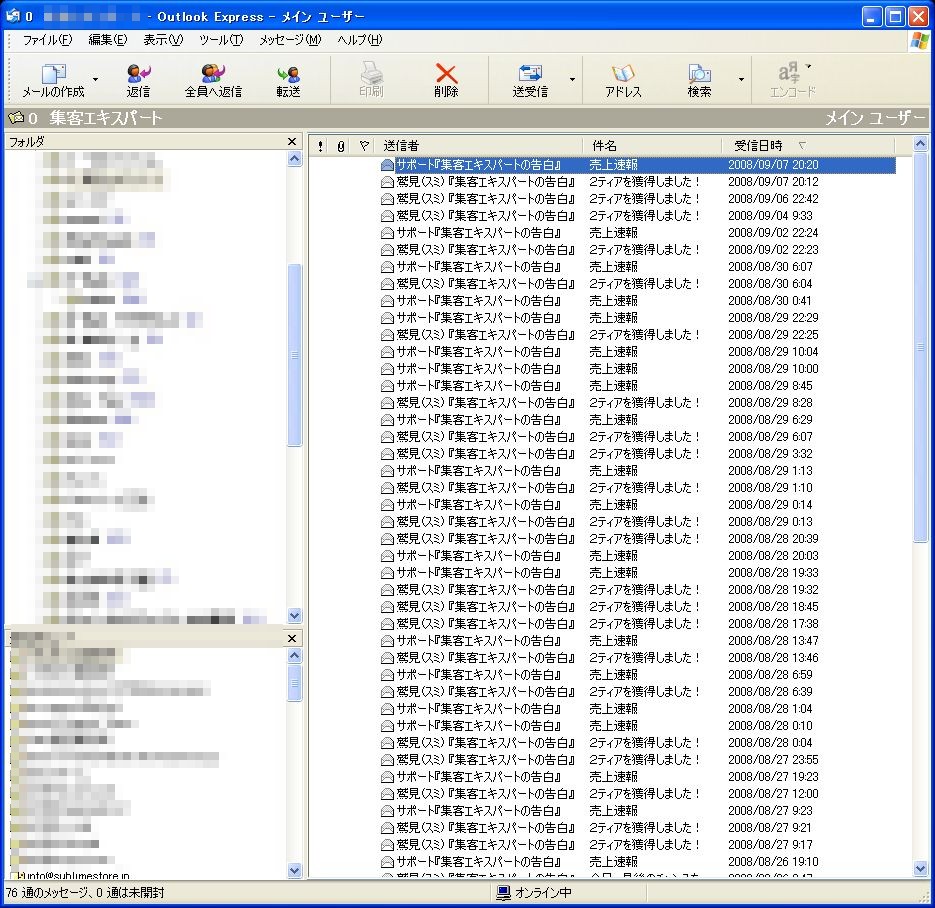This screenshot has height=908, width=935.
Task: Click the メールの作成 (Create Mail) icon
Action: [x=53, y=80]
